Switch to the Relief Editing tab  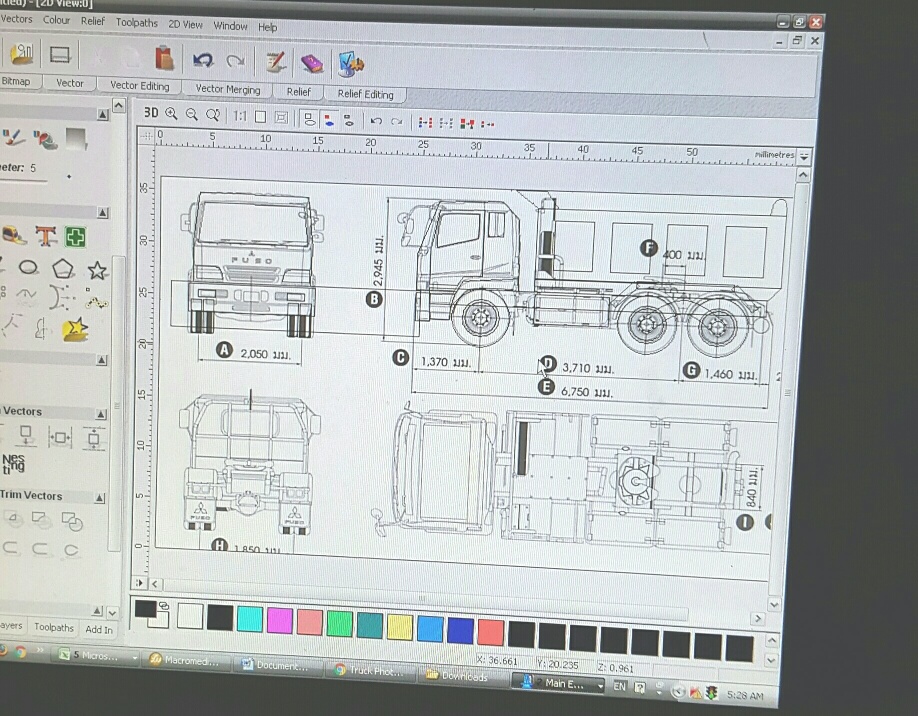pos(366,93)
